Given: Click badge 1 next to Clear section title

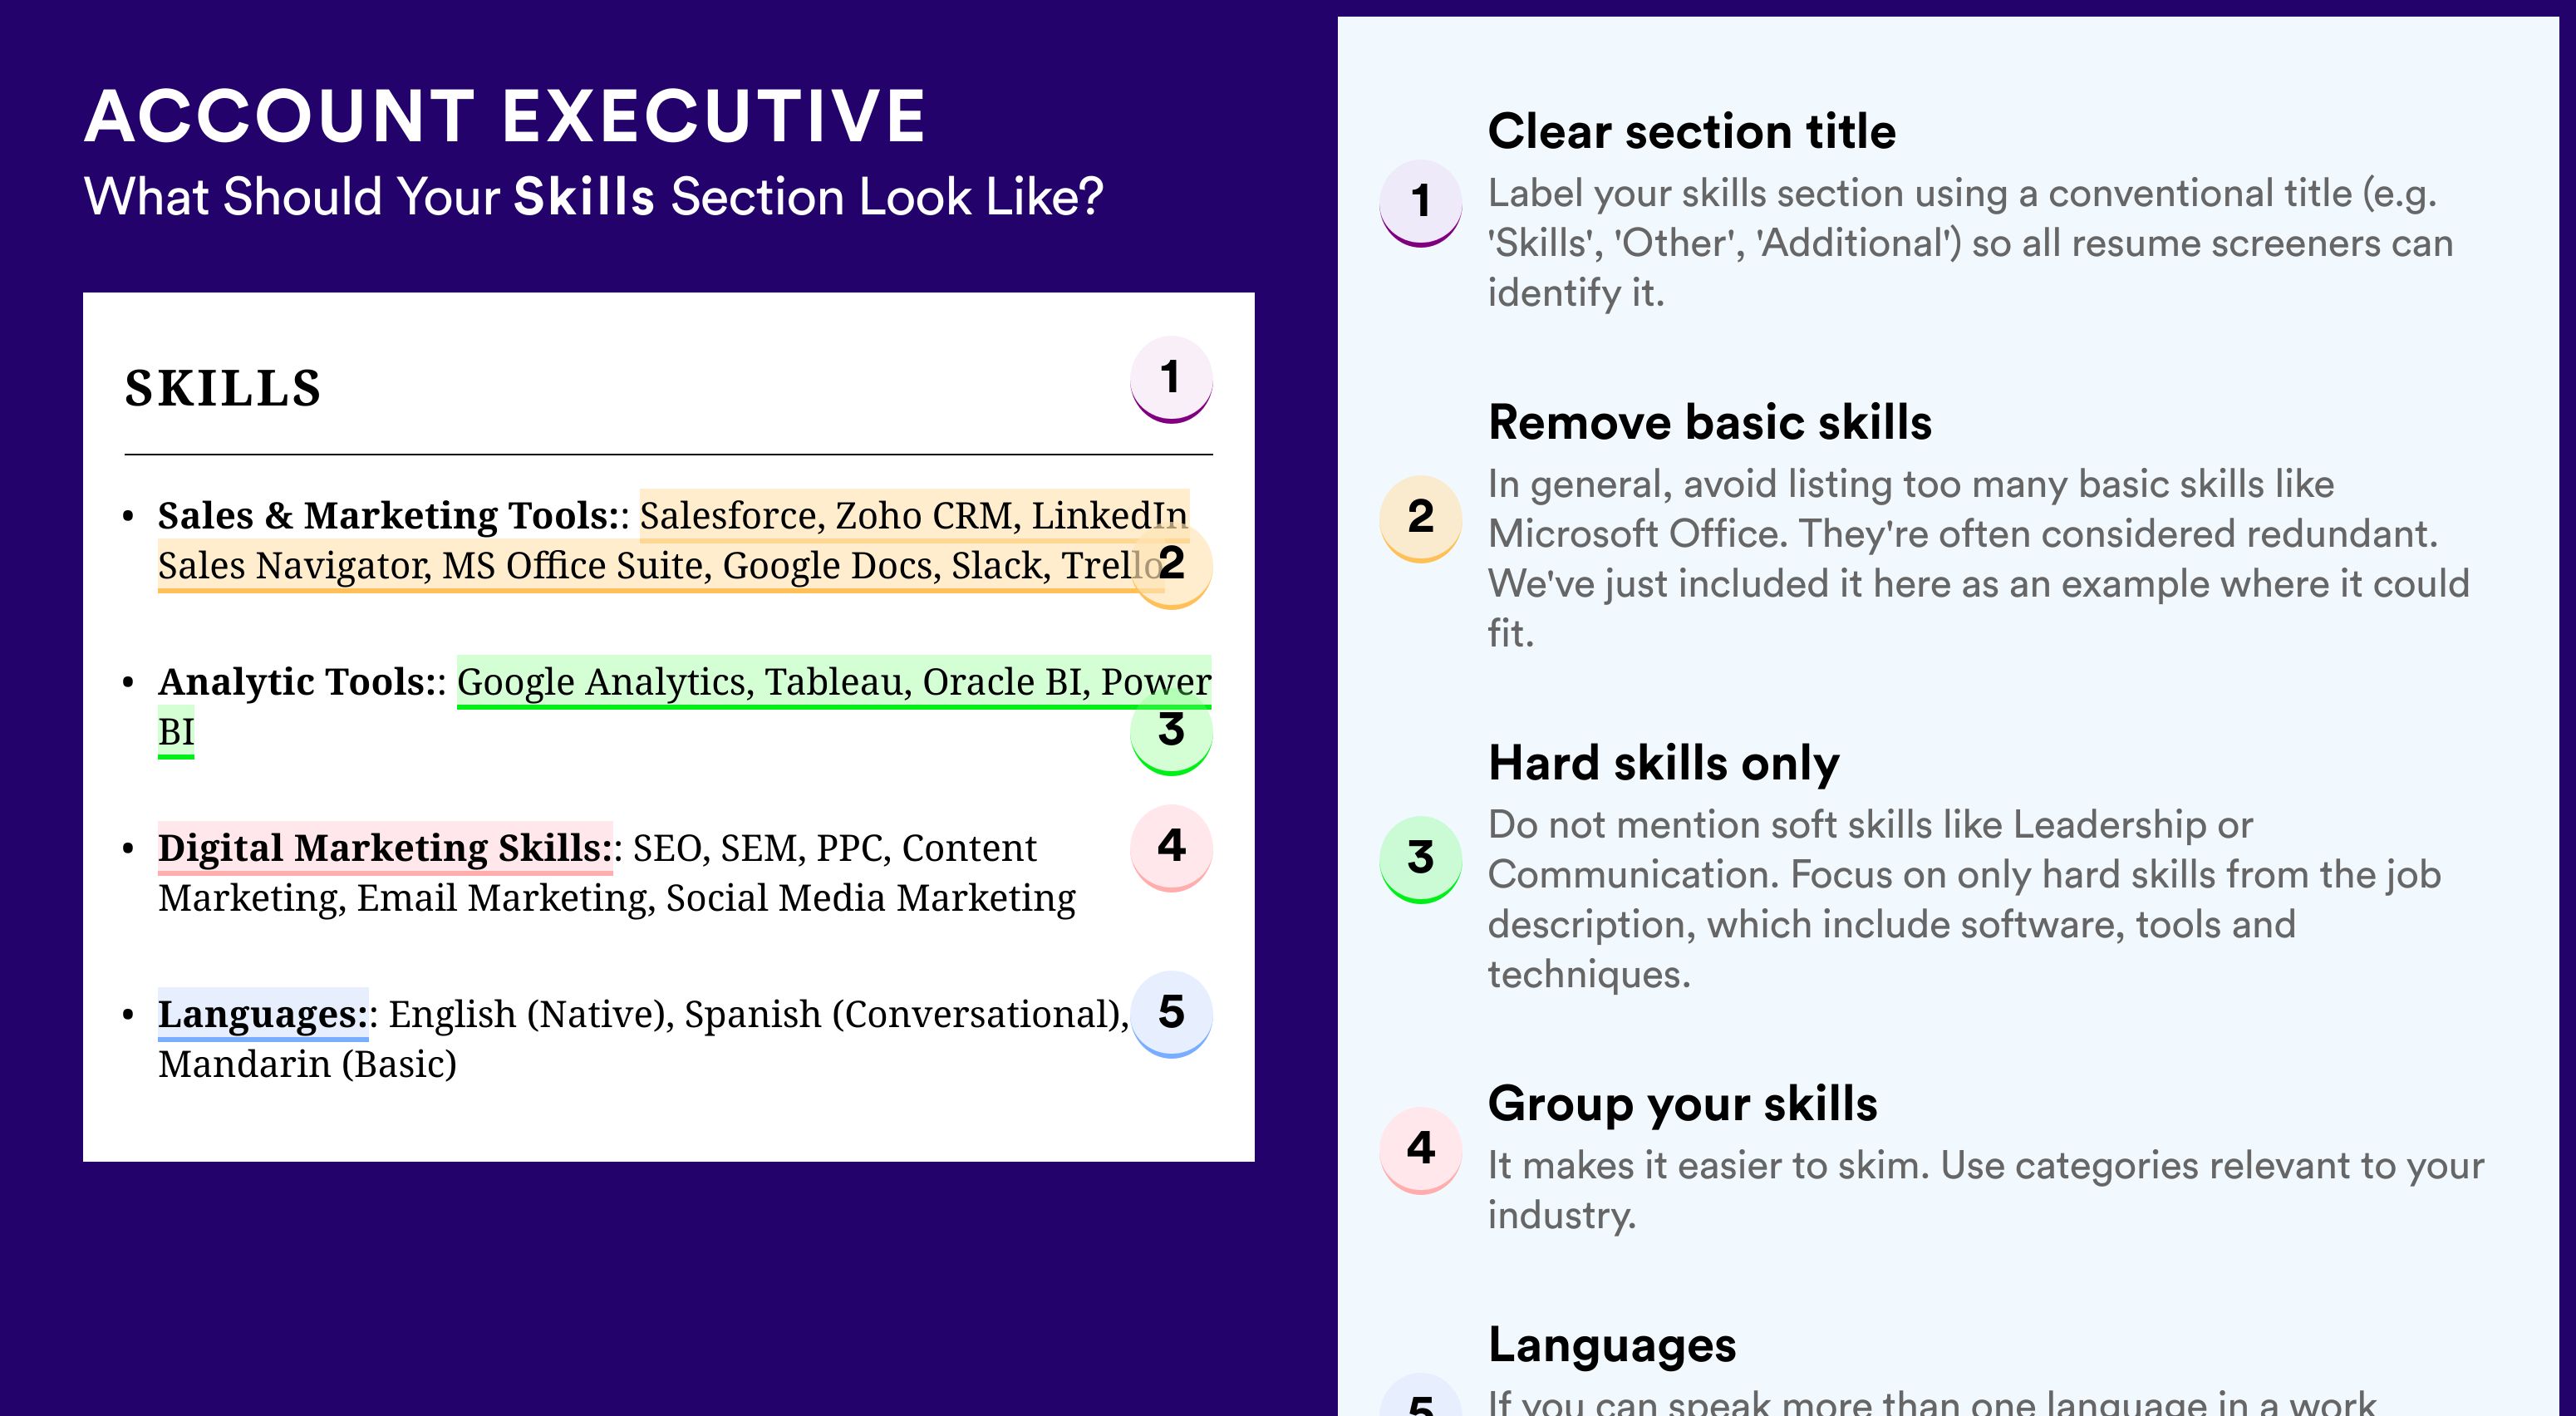Looking at the screenshot, I should pos(1420,203).
